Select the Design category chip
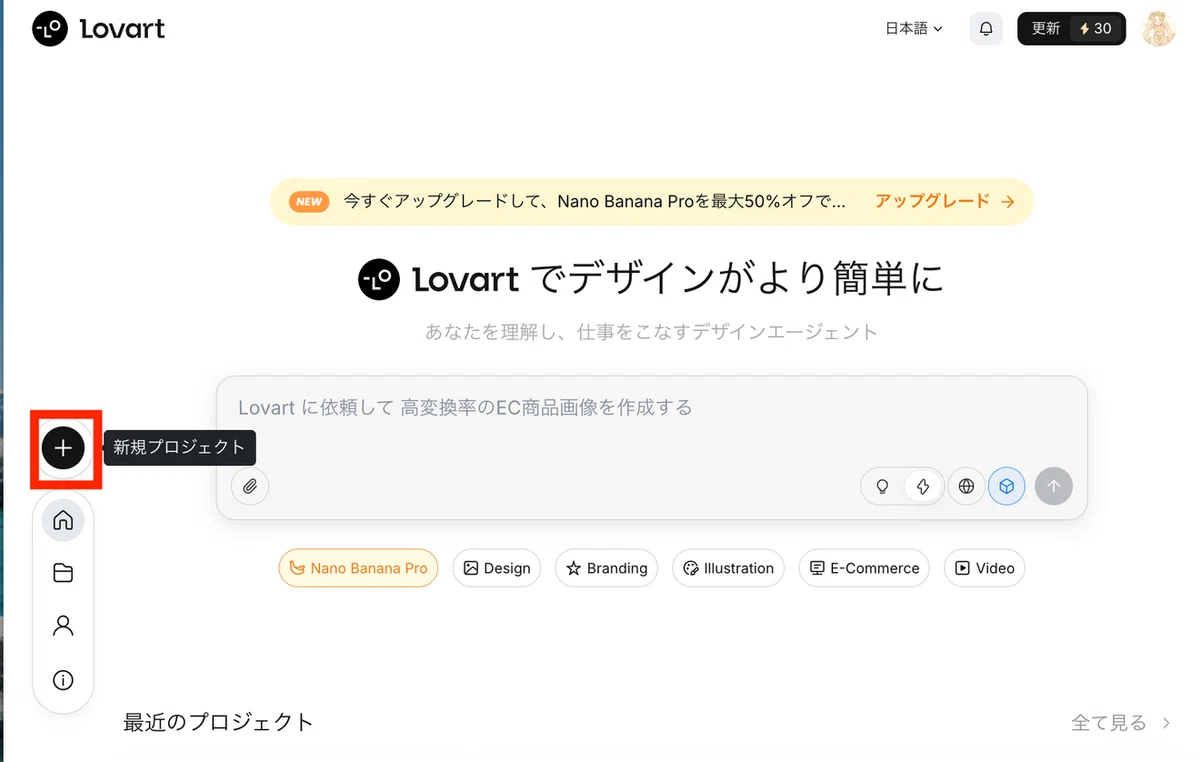 coord(497,568)
